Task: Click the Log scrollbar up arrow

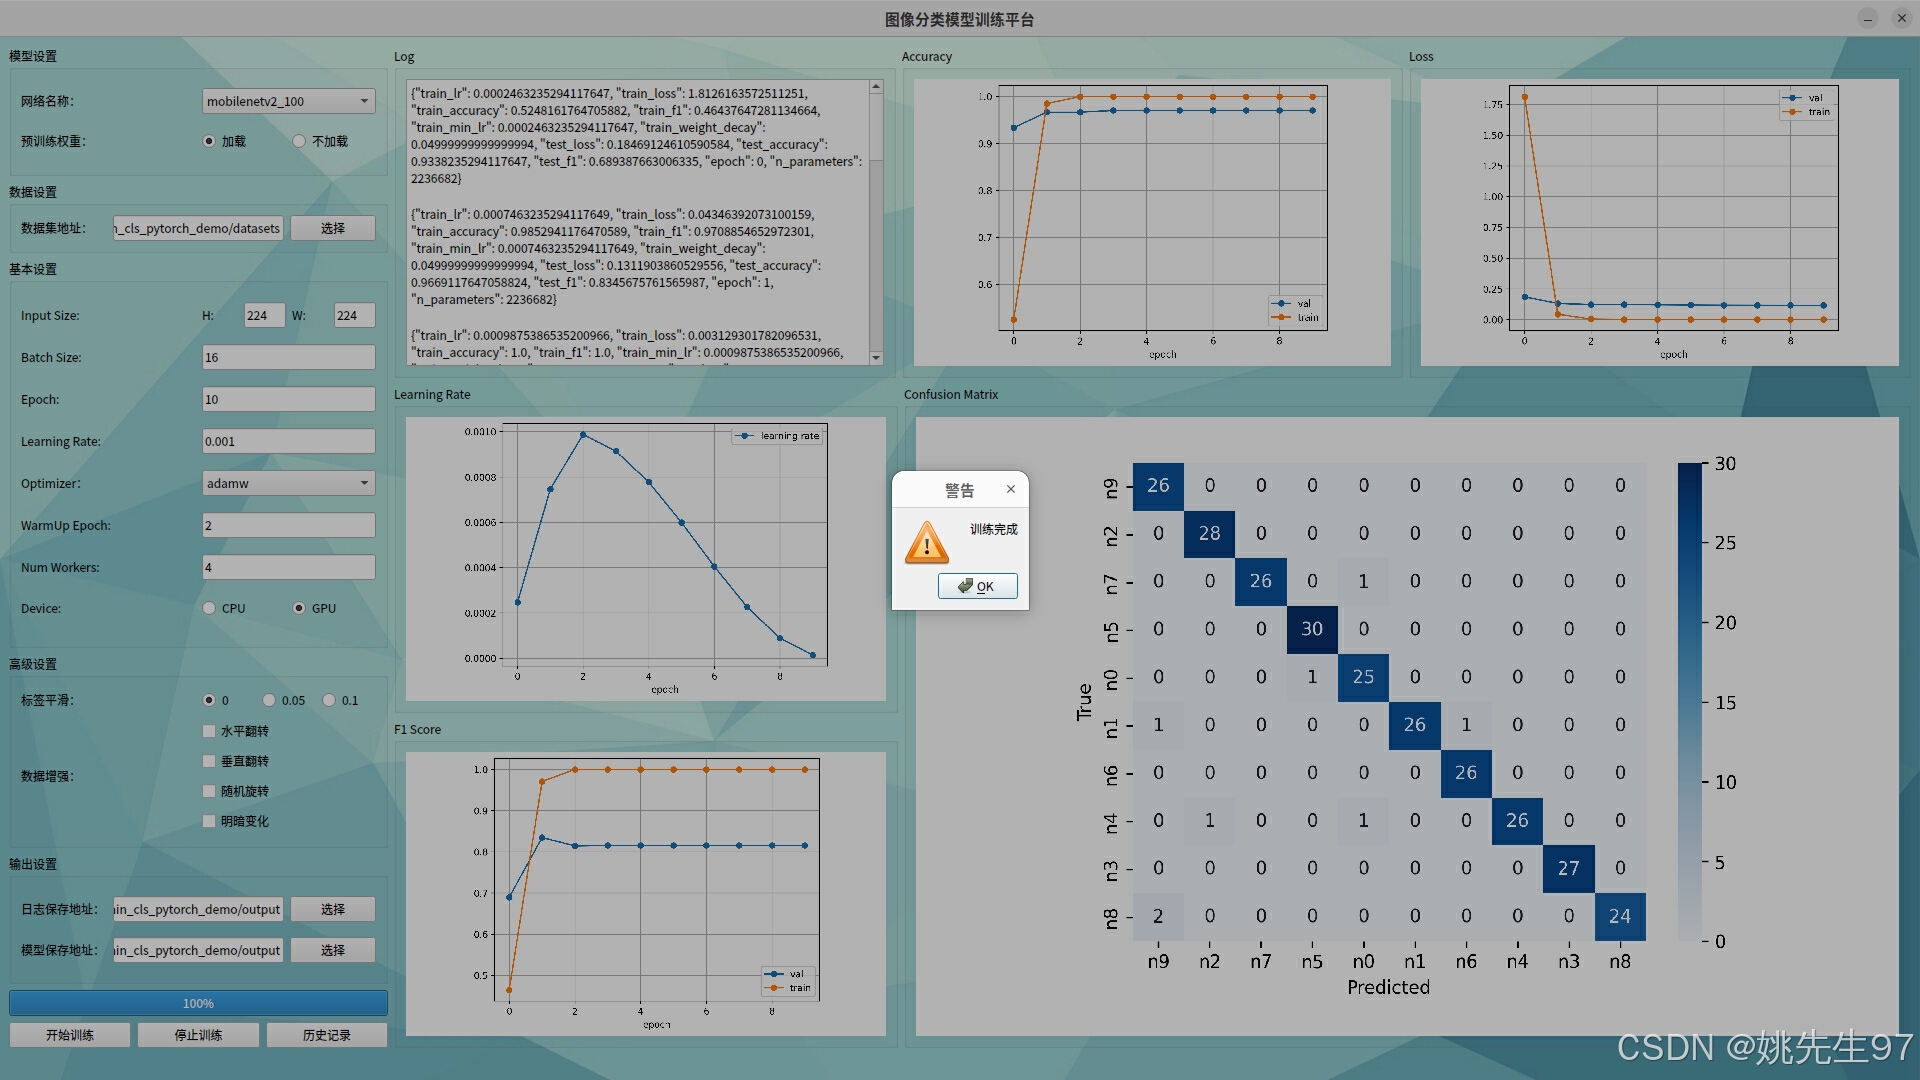Action: point(876,87)
